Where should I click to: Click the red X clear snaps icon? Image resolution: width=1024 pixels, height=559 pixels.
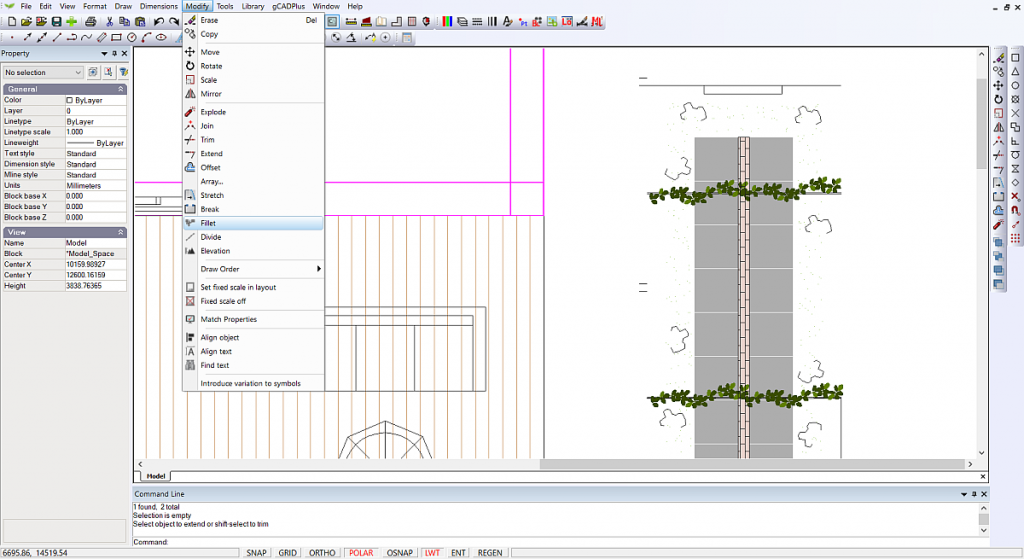pos(1015,197)
